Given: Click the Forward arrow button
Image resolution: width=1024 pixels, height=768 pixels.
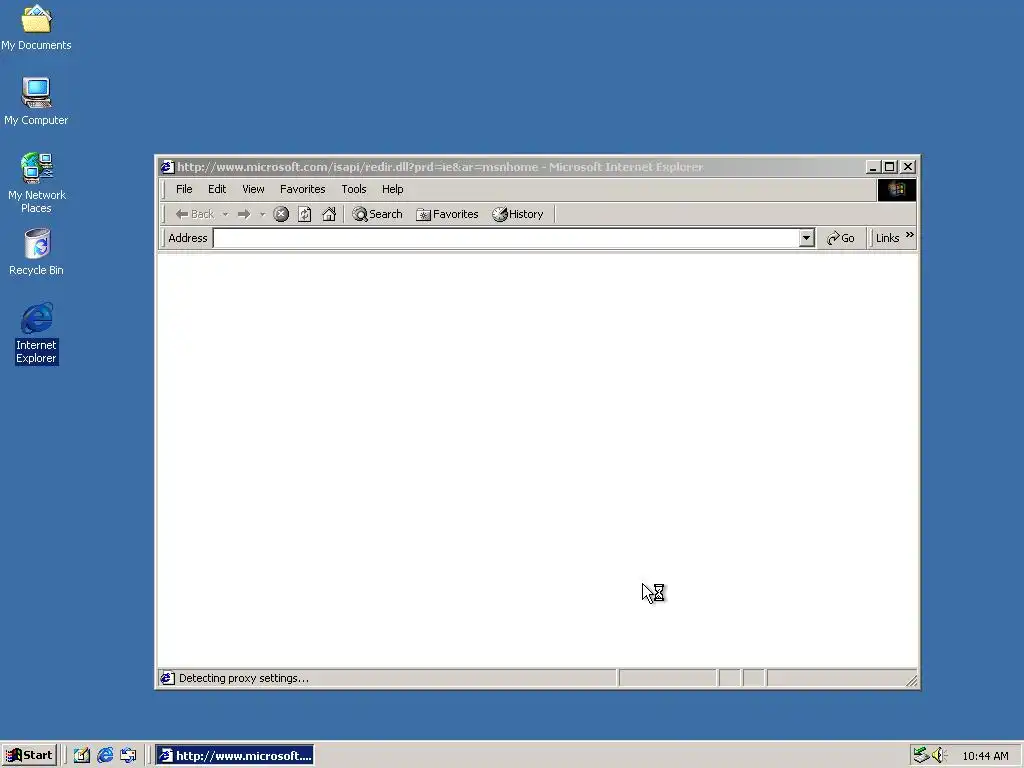Looking at the screenshot, I should (x=244, y=214).
